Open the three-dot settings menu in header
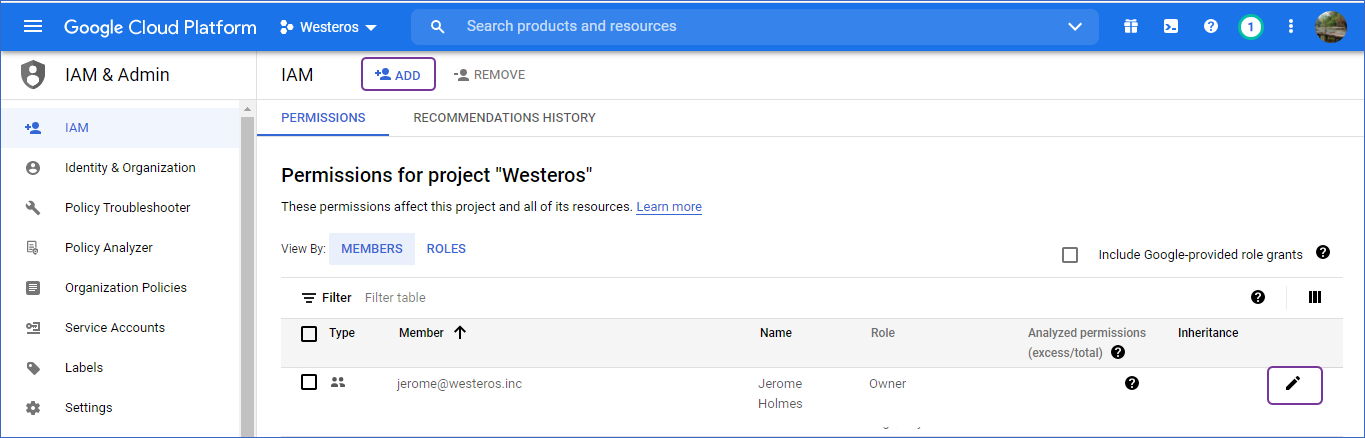Image resolution: width=1365 pixels, height=438 pixels. coord(1291,27)
